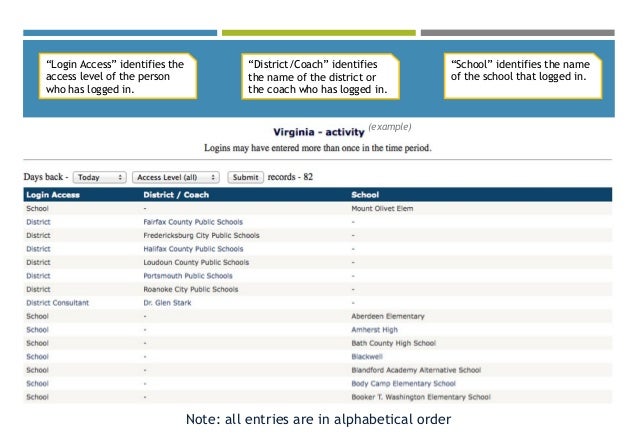Click the "Login Access" explanation callout
Viewport: 638px width, 447px height.
coord(118,76)
